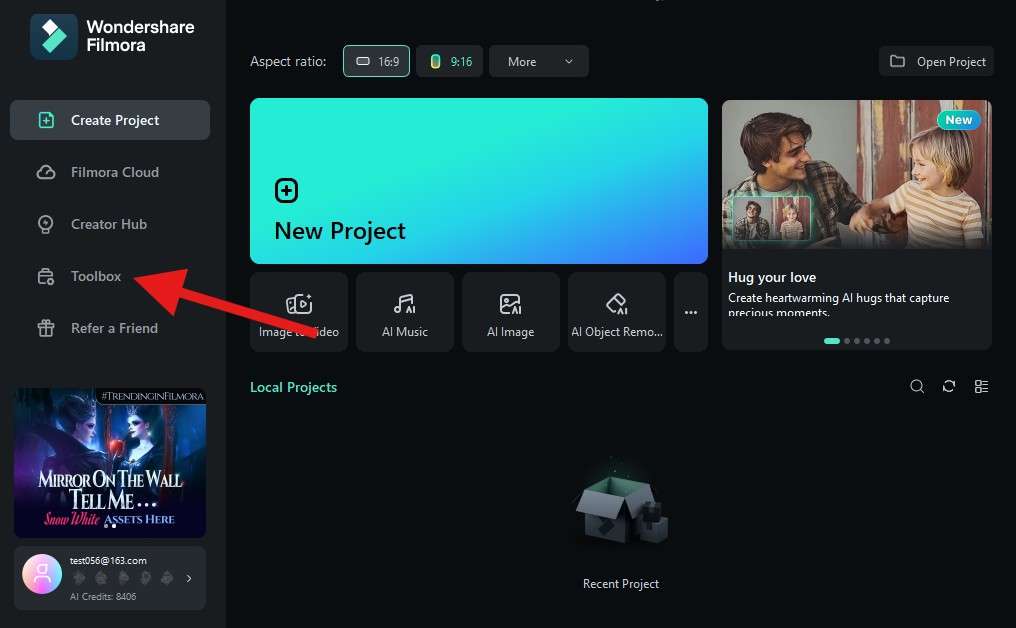Open the AI Object Remover tool
This screenshot has height=628, width=1016.
617,312
